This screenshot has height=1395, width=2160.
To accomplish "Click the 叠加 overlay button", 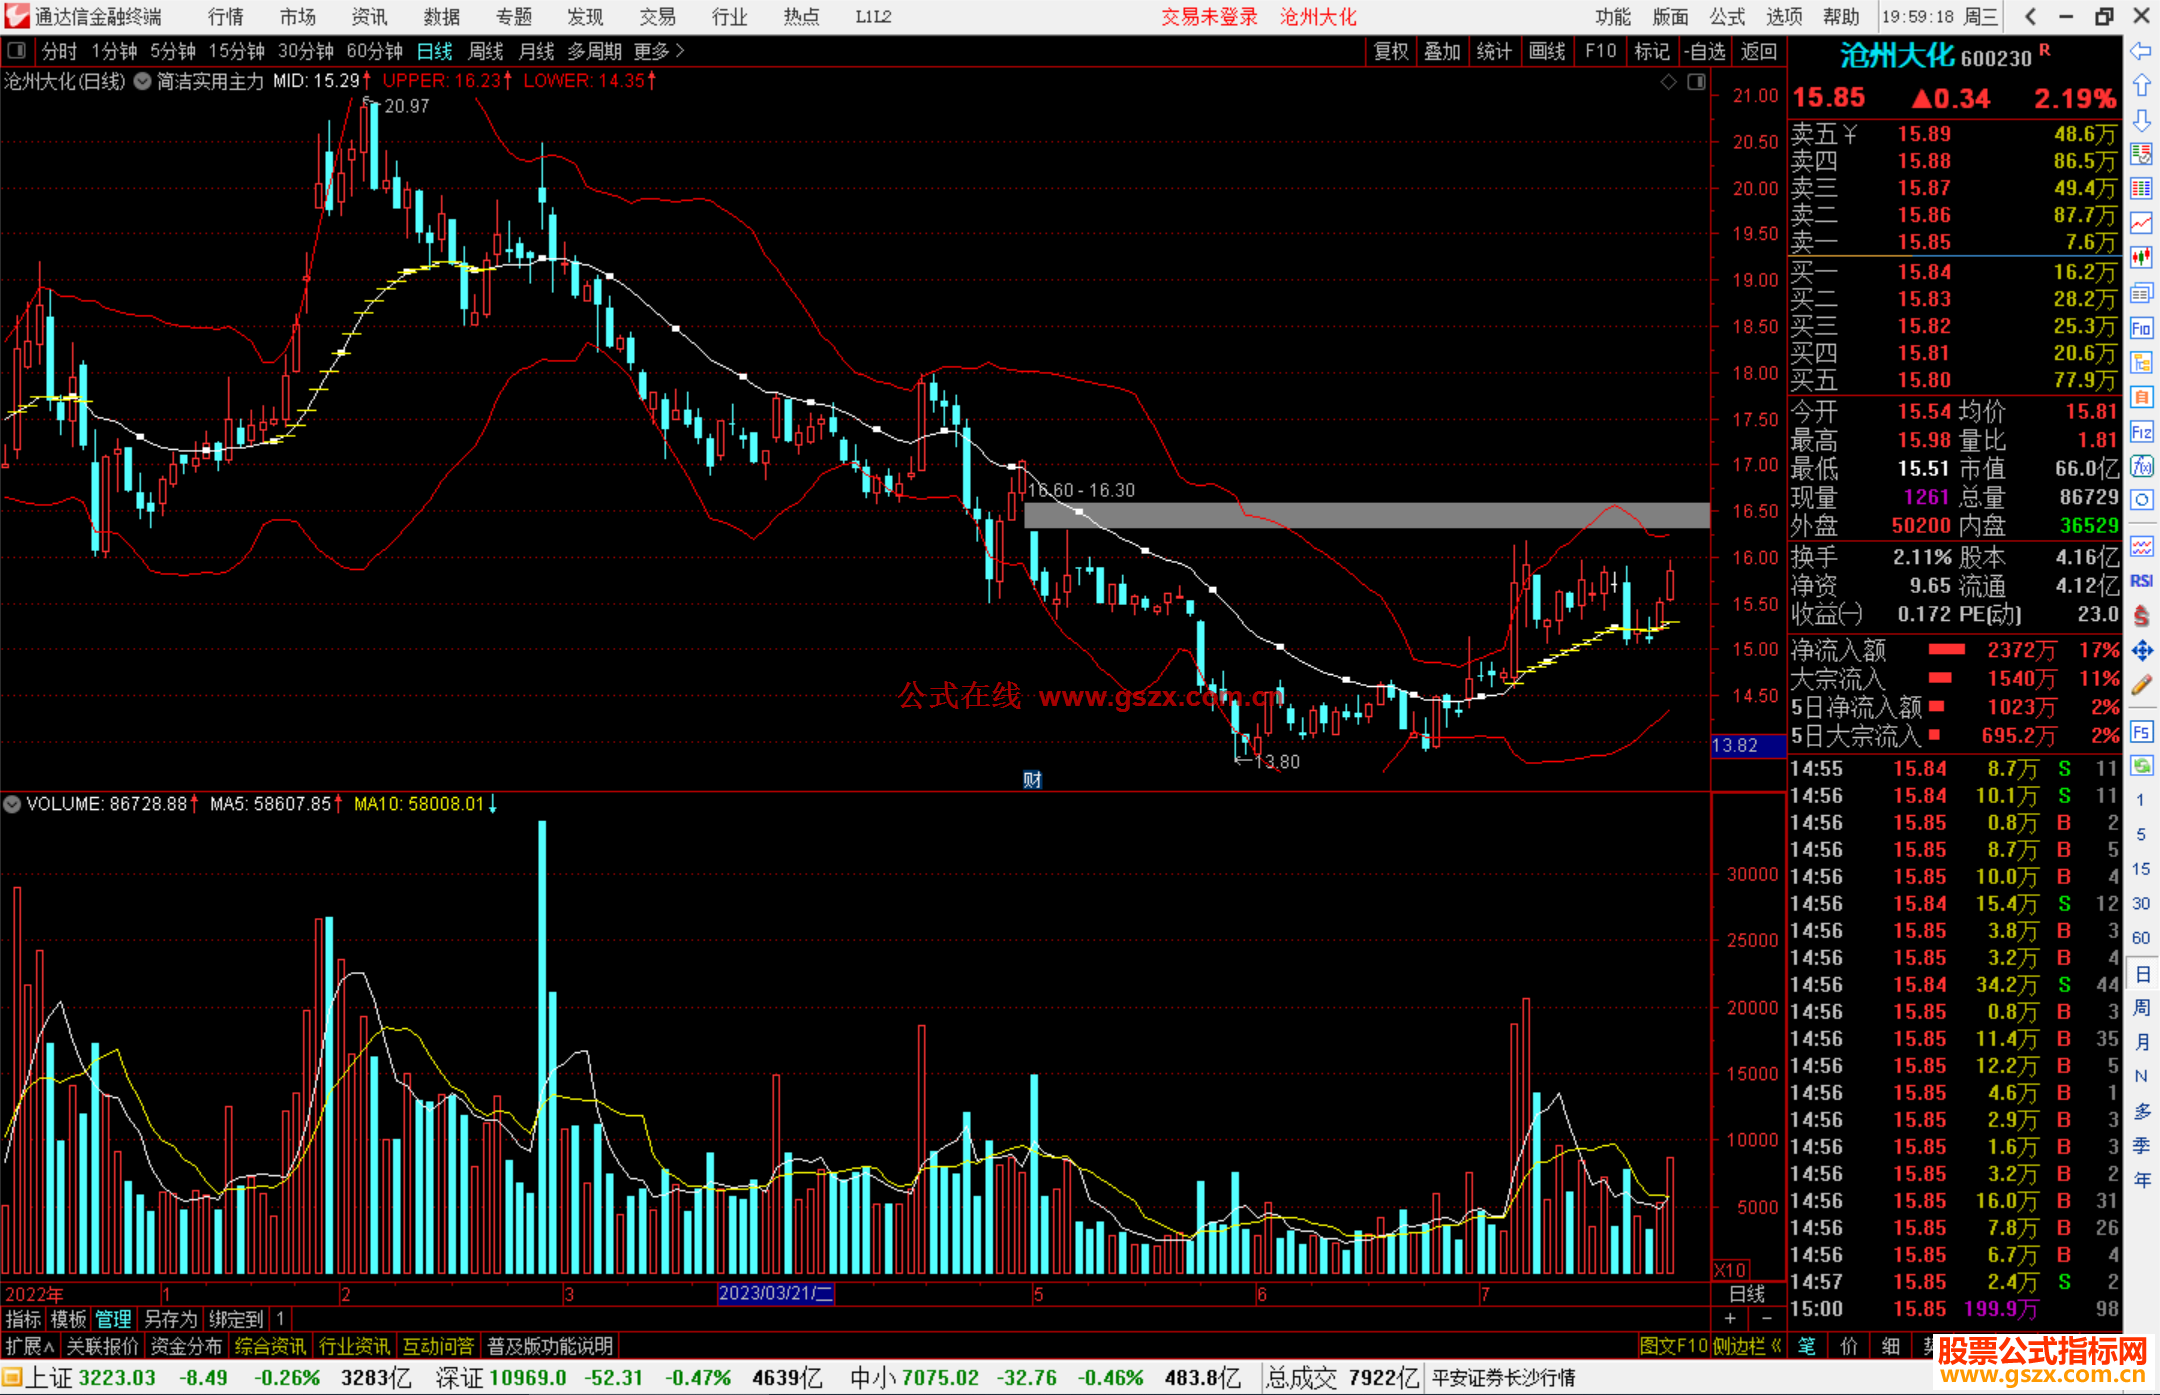I will [1442, 51].
